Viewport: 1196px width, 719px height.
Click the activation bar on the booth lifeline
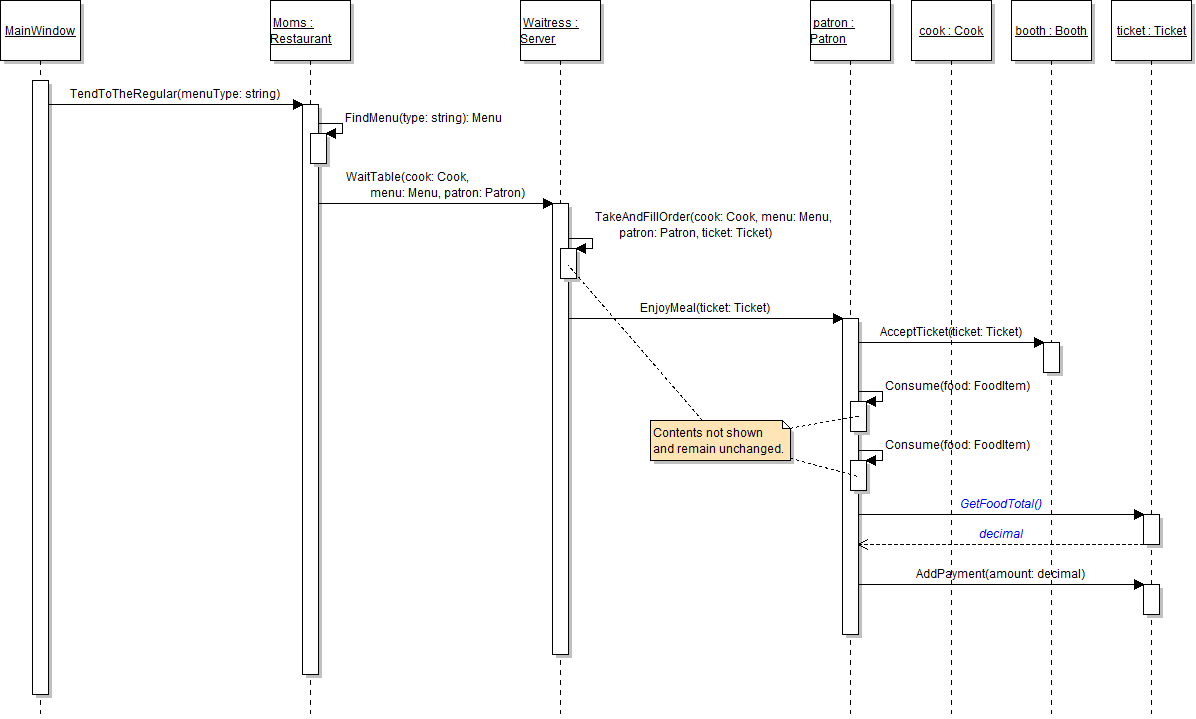1051,357
